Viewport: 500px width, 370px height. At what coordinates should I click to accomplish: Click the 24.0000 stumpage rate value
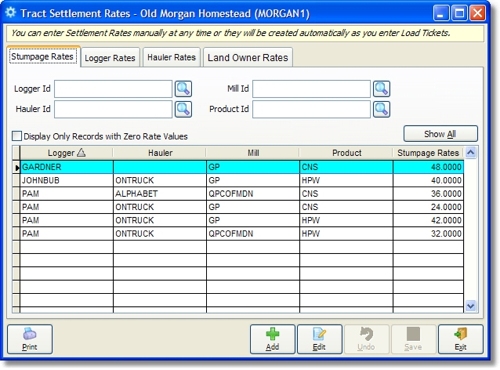[428, 207]
